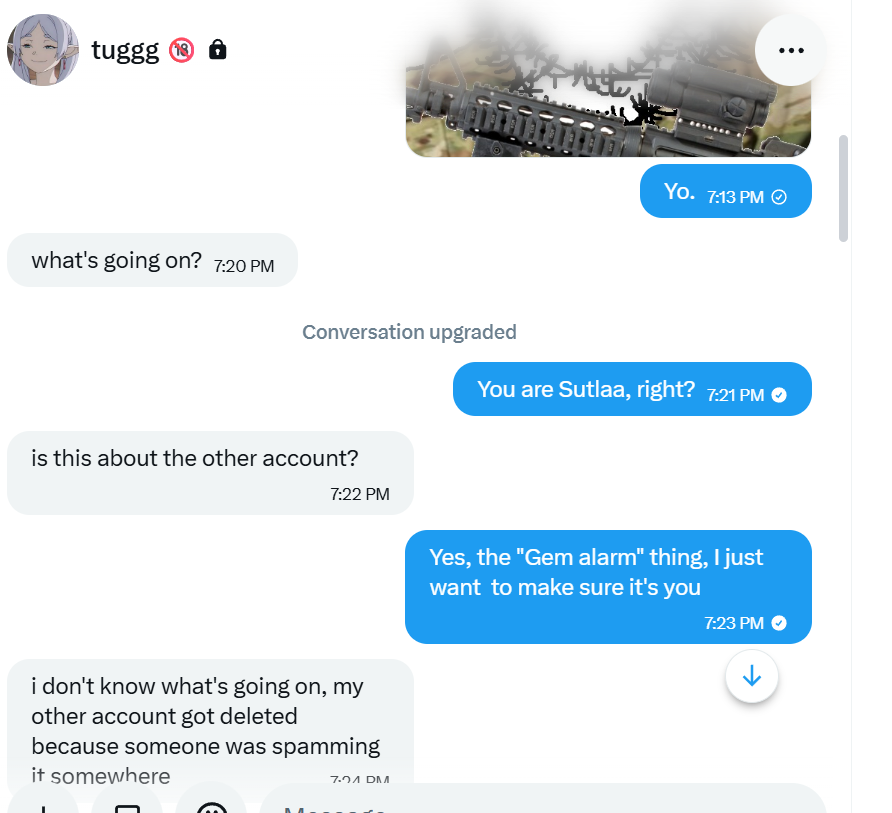Click the lock icon beside the username
The image size is (892, 813).
pyautogui.click(x=217, y=50)
